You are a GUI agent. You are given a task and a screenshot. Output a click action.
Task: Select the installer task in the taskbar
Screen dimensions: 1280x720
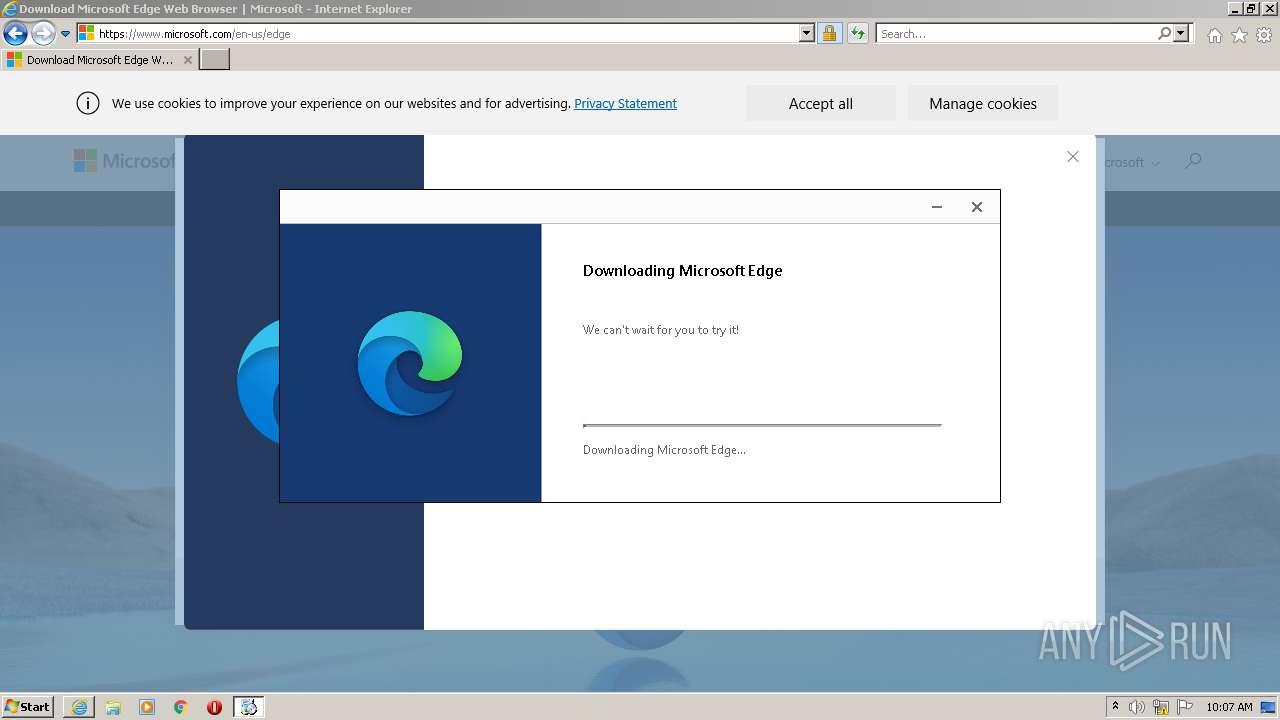pyautogui.click(x=249, y=707)
